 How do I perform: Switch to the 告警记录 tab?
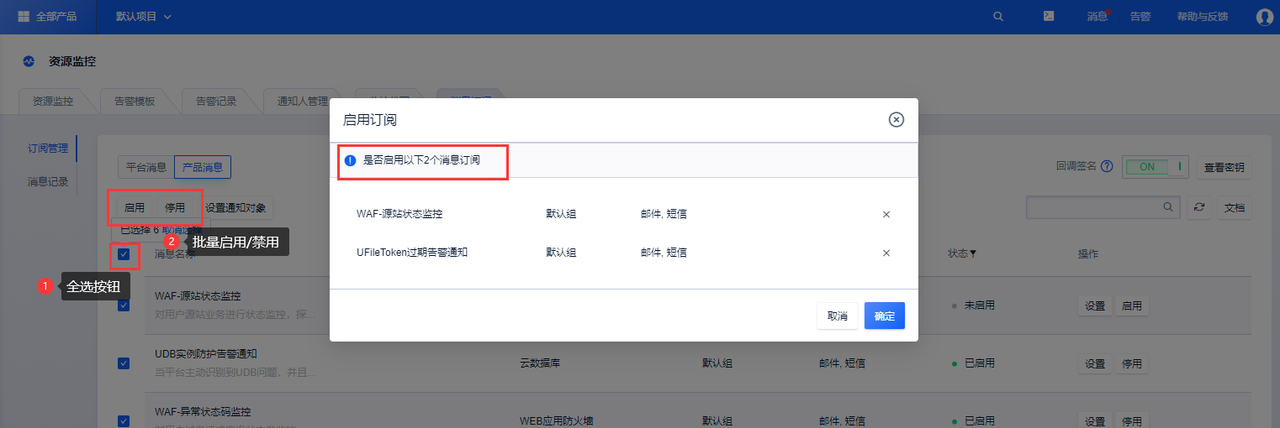(216, 100)
